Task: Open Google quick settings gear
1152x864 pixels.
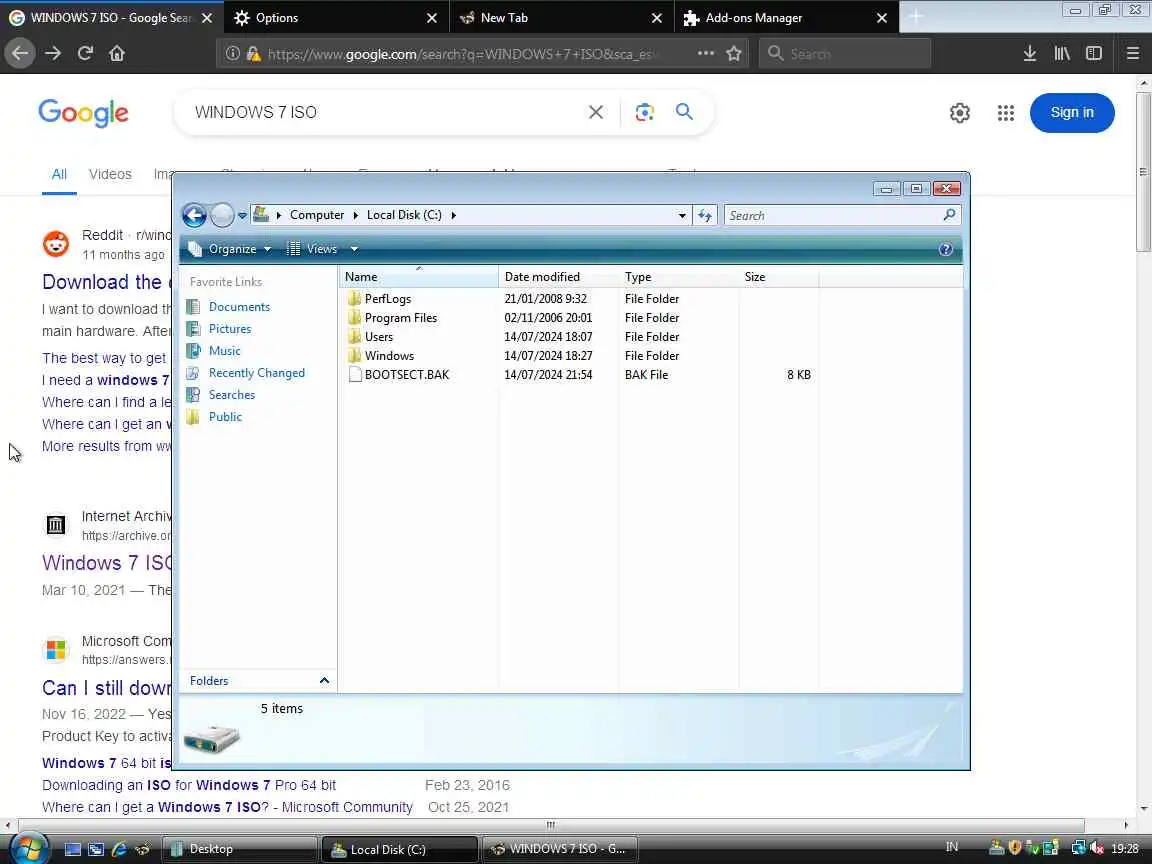Action: 960,112
